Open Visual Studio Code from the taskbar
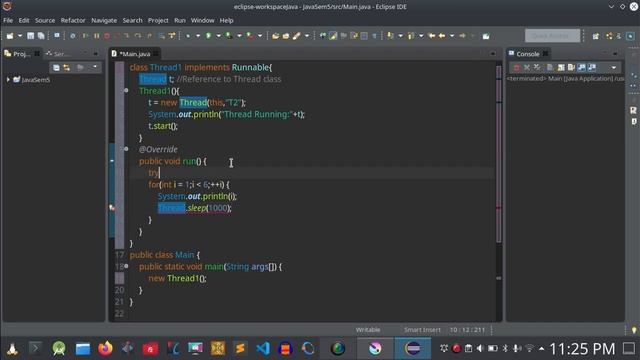 (x=263, y=349)
